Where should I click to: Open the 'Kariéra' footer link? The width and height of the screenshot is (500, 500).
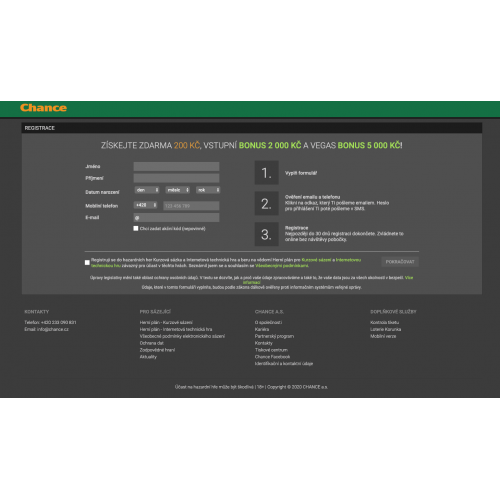(262, 329)
